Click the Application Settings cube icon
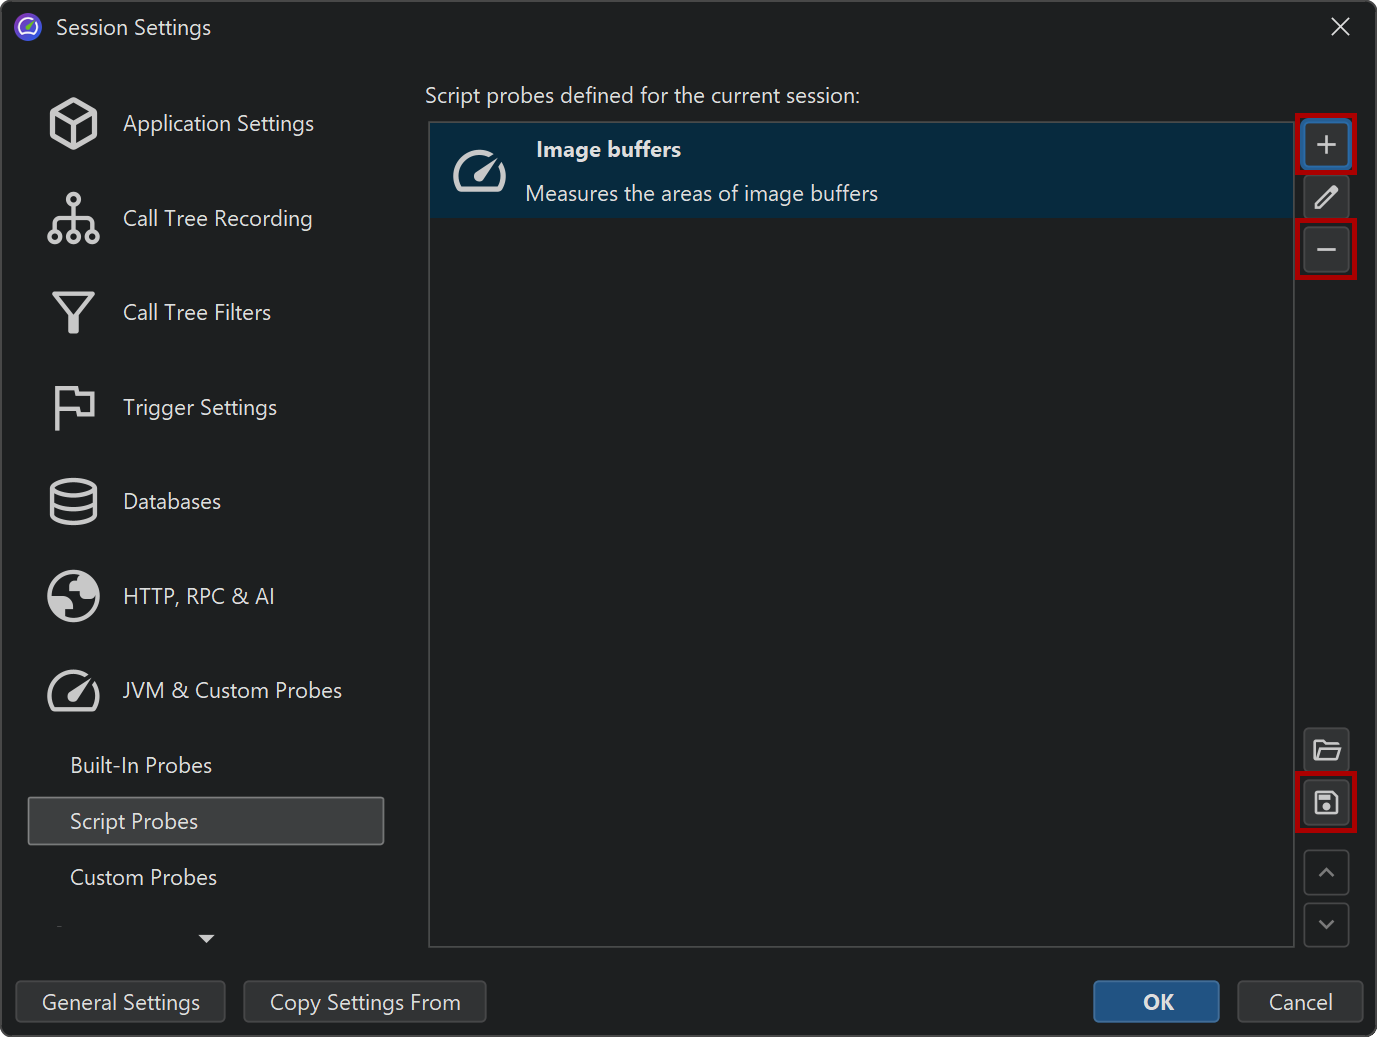This screenshot has width=1377, height=1037. coord(73,124)
